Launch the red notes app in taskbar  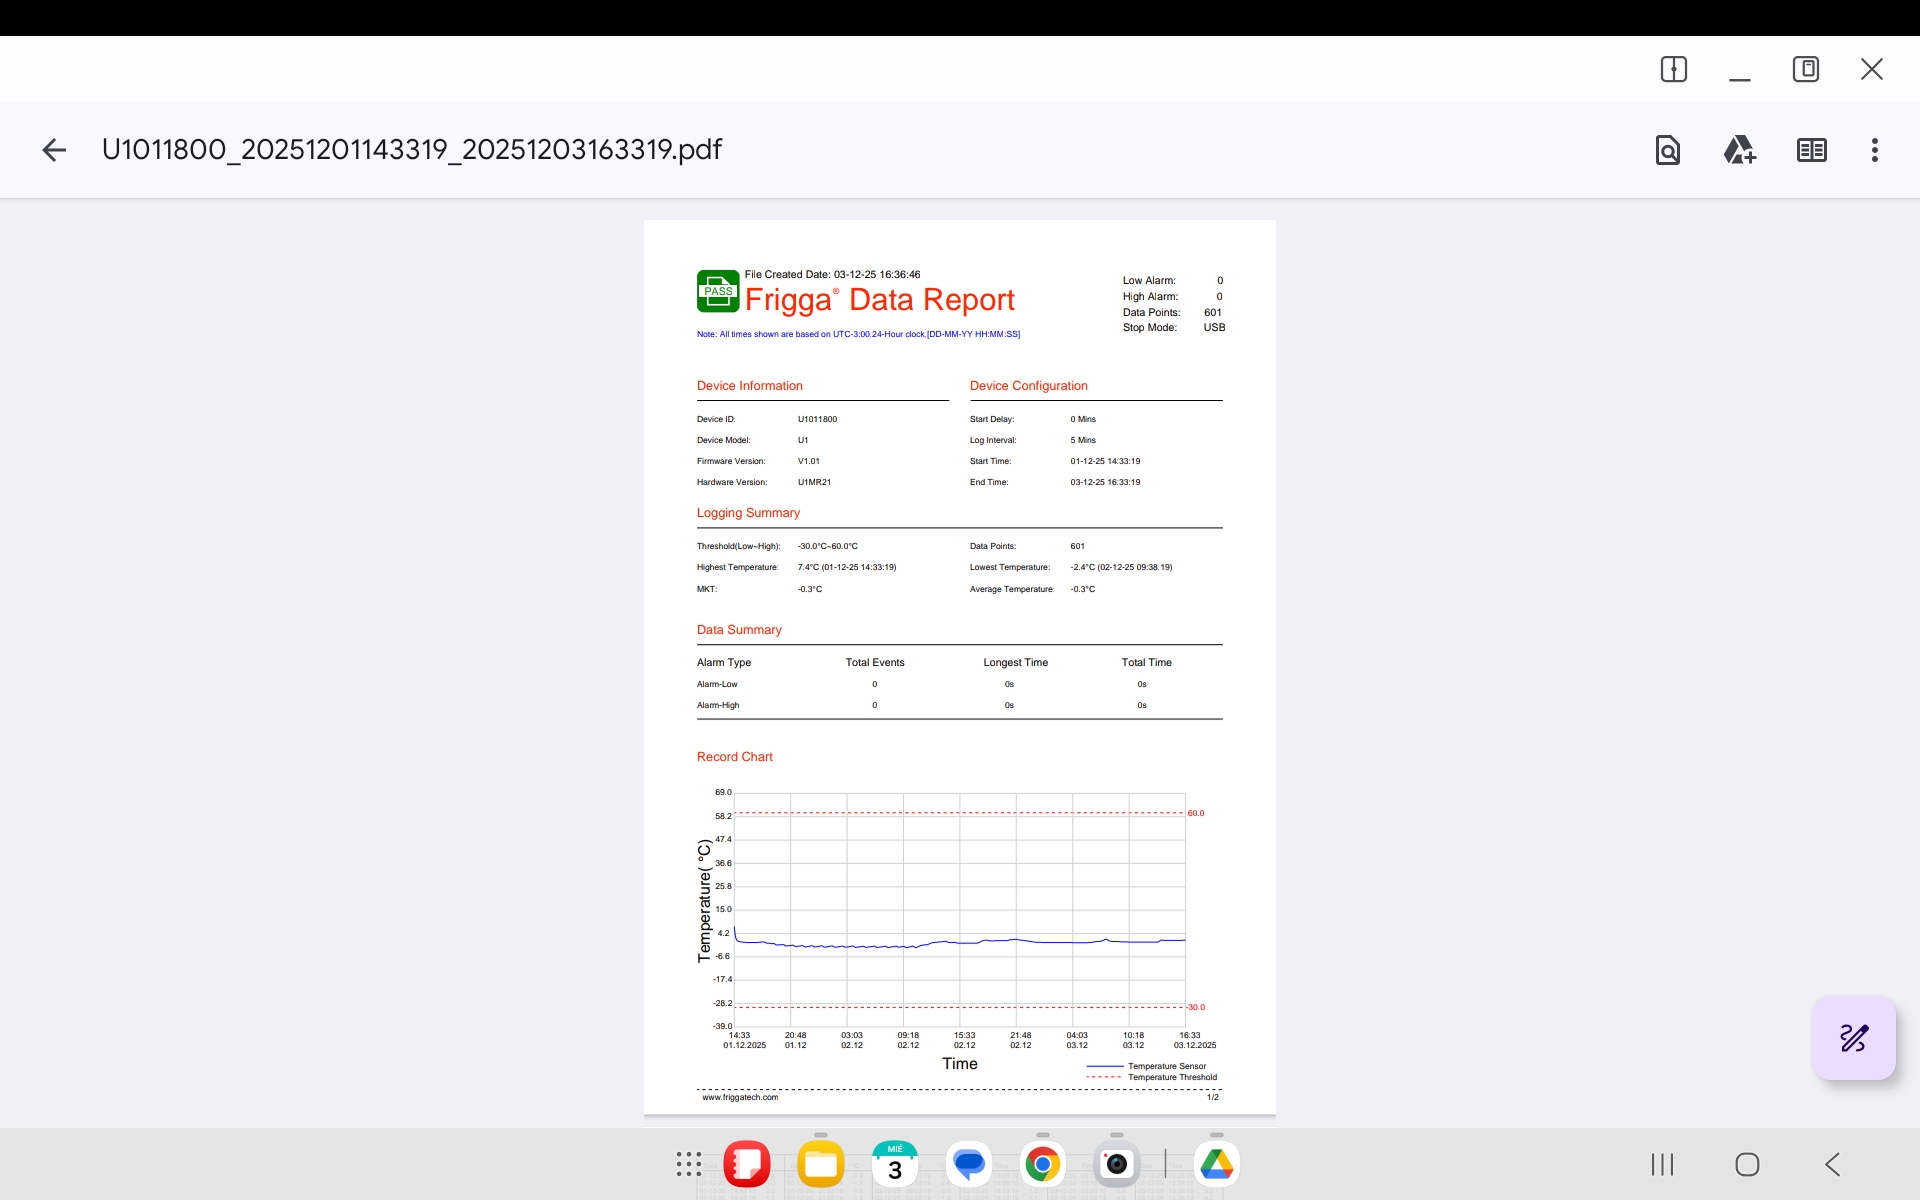click(x=746, y=1164)
